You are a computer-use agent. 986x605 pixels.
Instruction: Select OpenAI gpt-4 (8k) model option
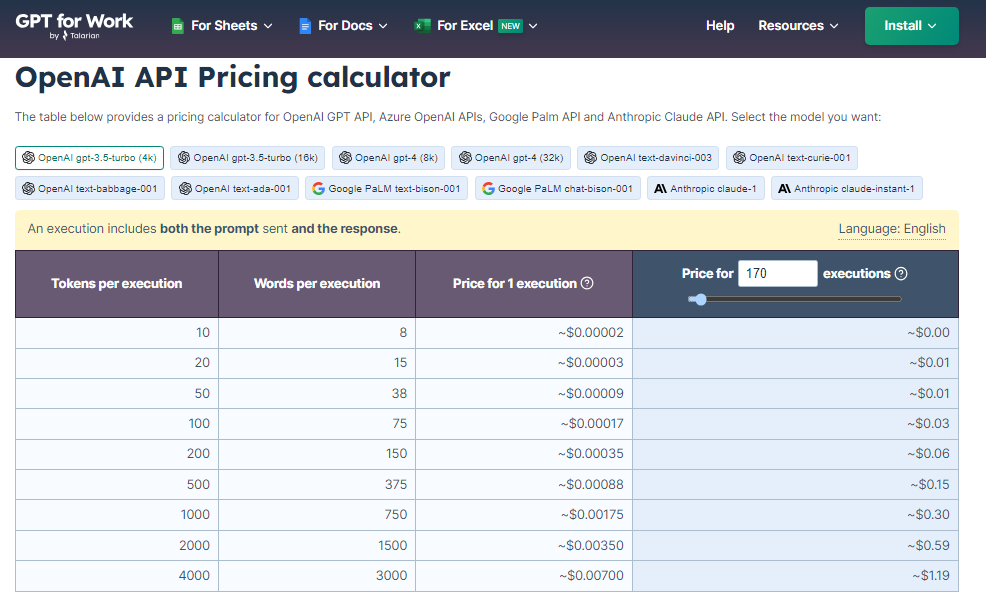pos(388,158)
